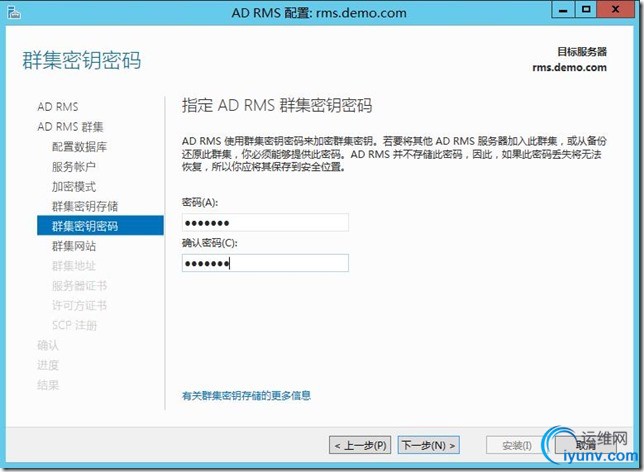
Task: Minimize the AD RMS configuration window
Action: (x=564, y=10)
